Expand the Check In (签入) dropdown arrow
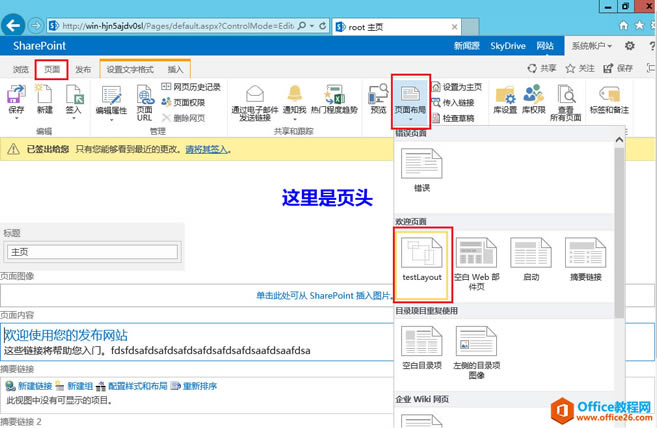 (x=74, y=119)
